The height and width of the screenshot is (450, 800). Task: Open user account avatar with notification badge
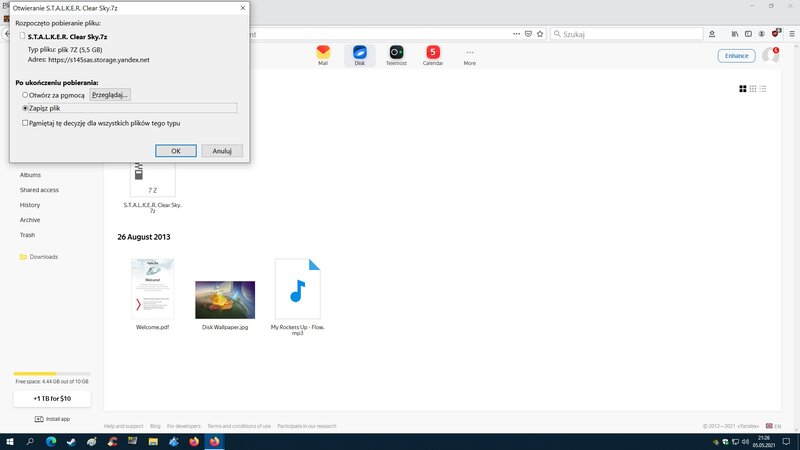(770, 55)
